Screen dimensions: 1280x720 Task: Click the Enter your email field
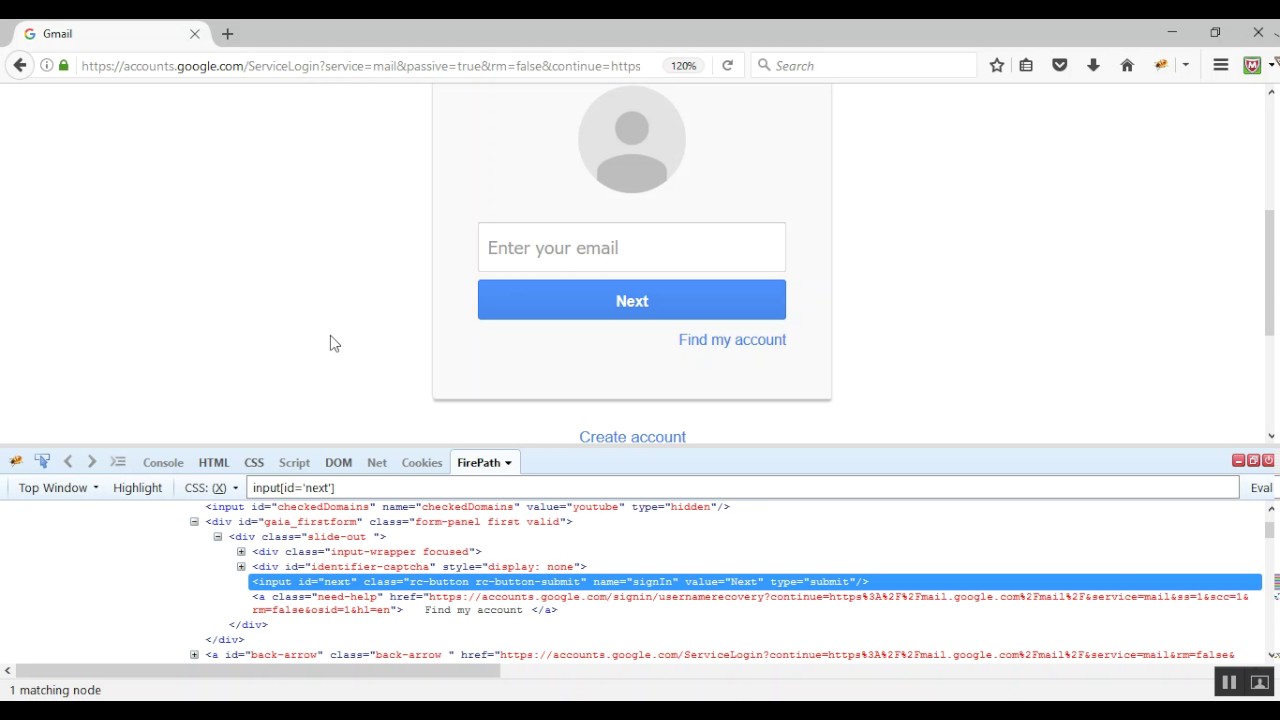631,248
